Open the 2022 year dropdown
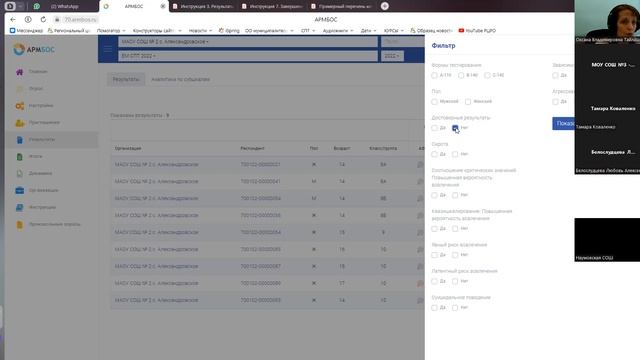This screenshot has width=640, height=360. point(392,56)
